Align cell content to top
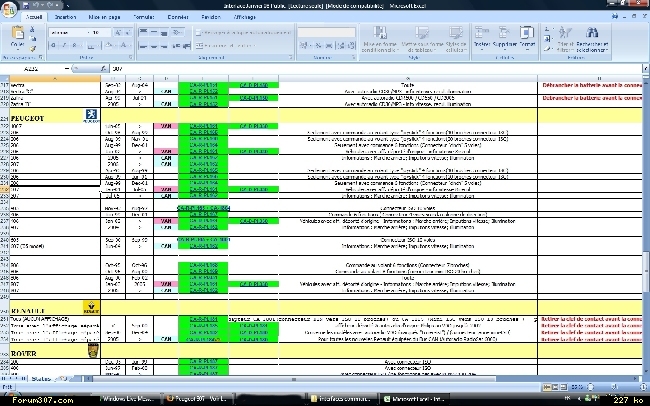Screen dimensions: 650x406 [143, 32]
